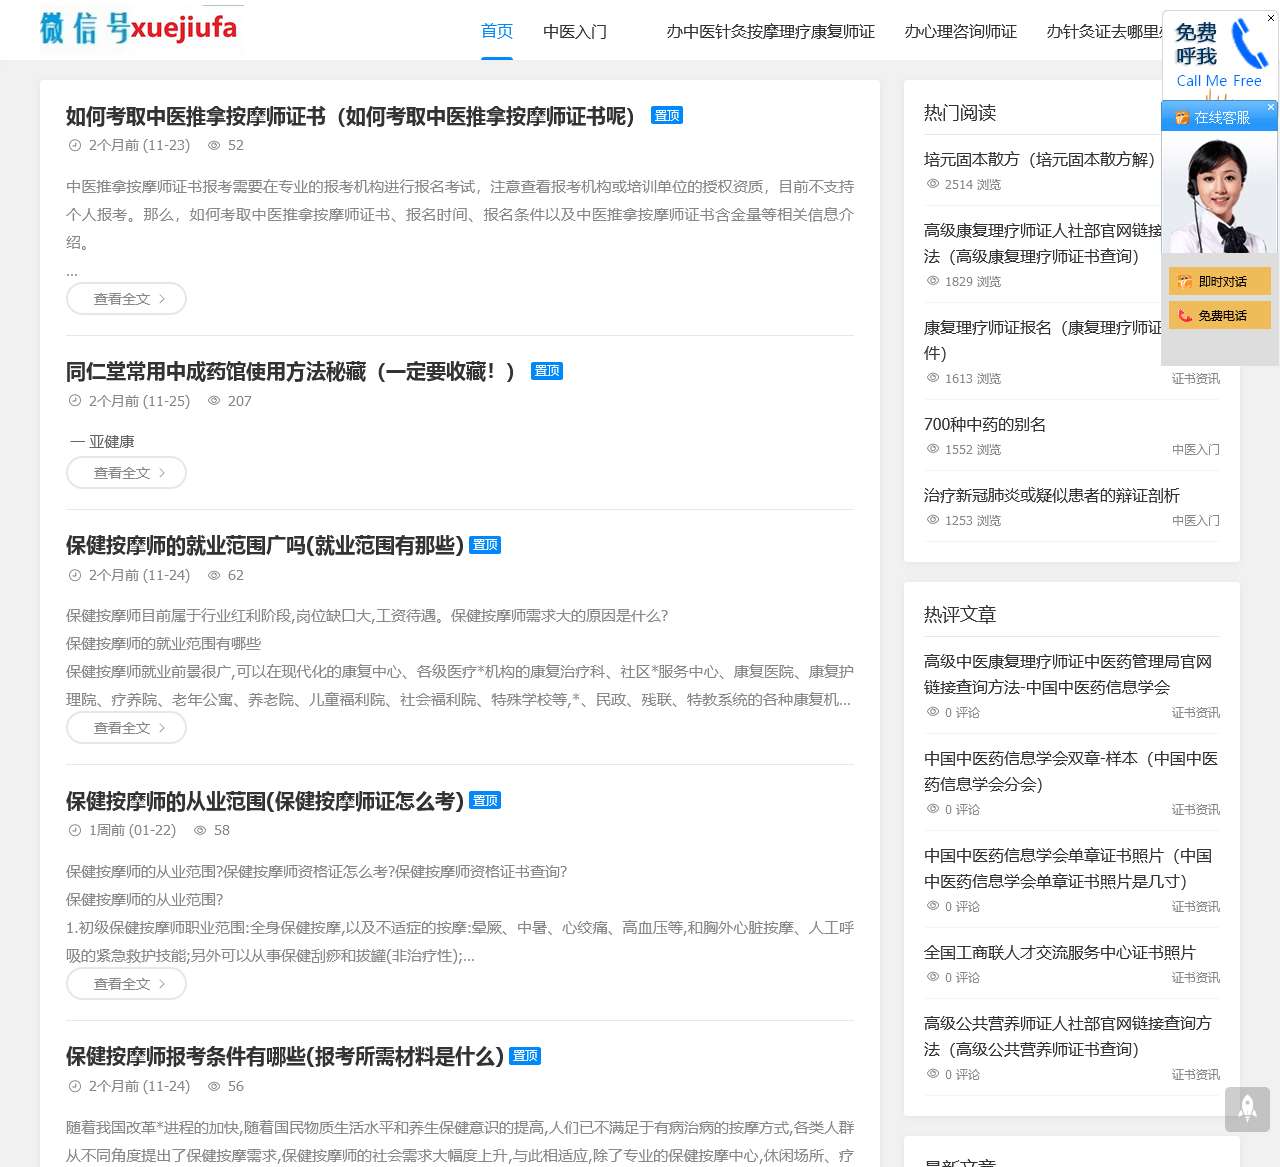
Task: Click the 在线客服 header icon
Action: 1182,118
